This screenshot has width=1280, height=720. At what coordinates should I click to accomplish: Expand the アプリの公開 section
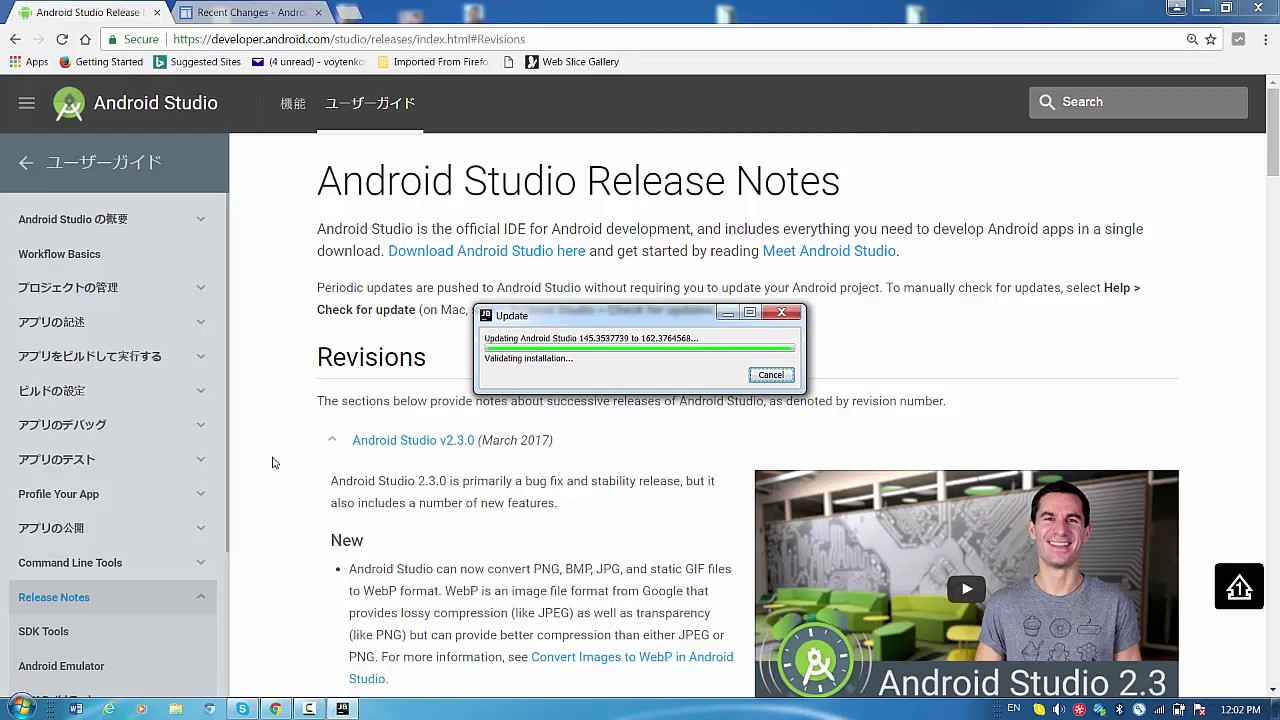click(x=200, y=528)
